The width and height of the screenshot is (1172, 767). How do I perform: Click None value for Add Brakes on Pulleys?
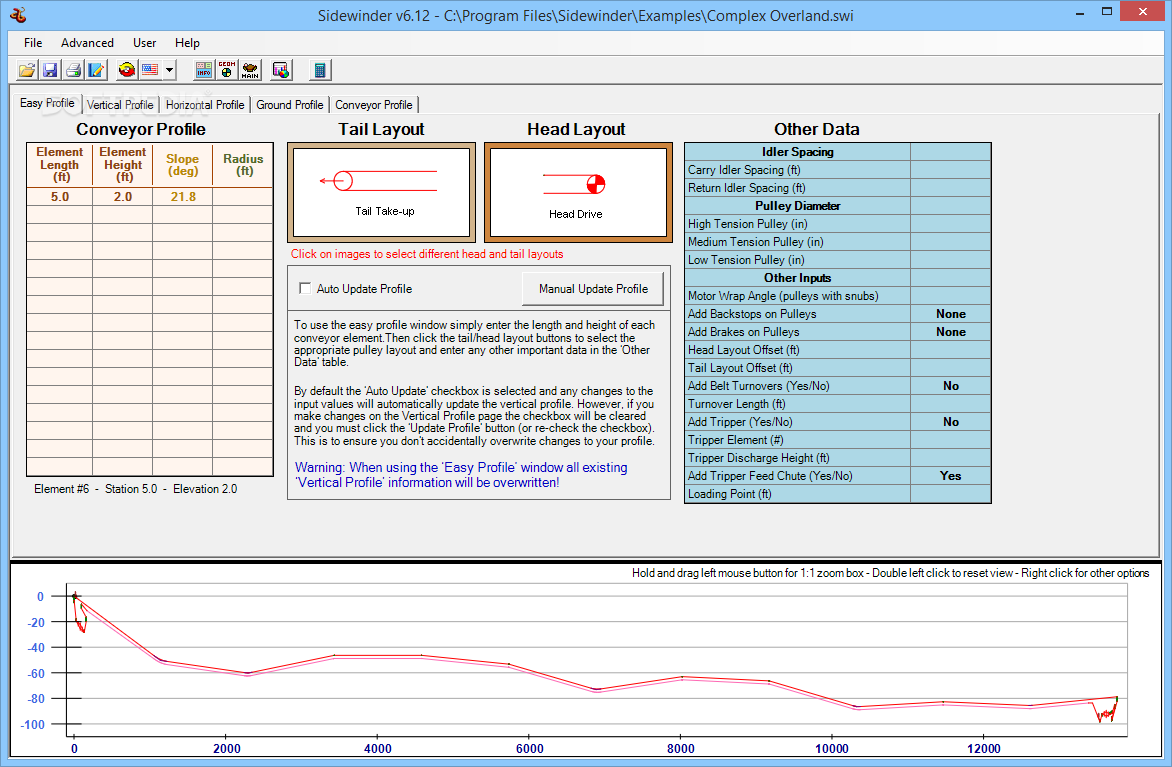pos(950,332)
